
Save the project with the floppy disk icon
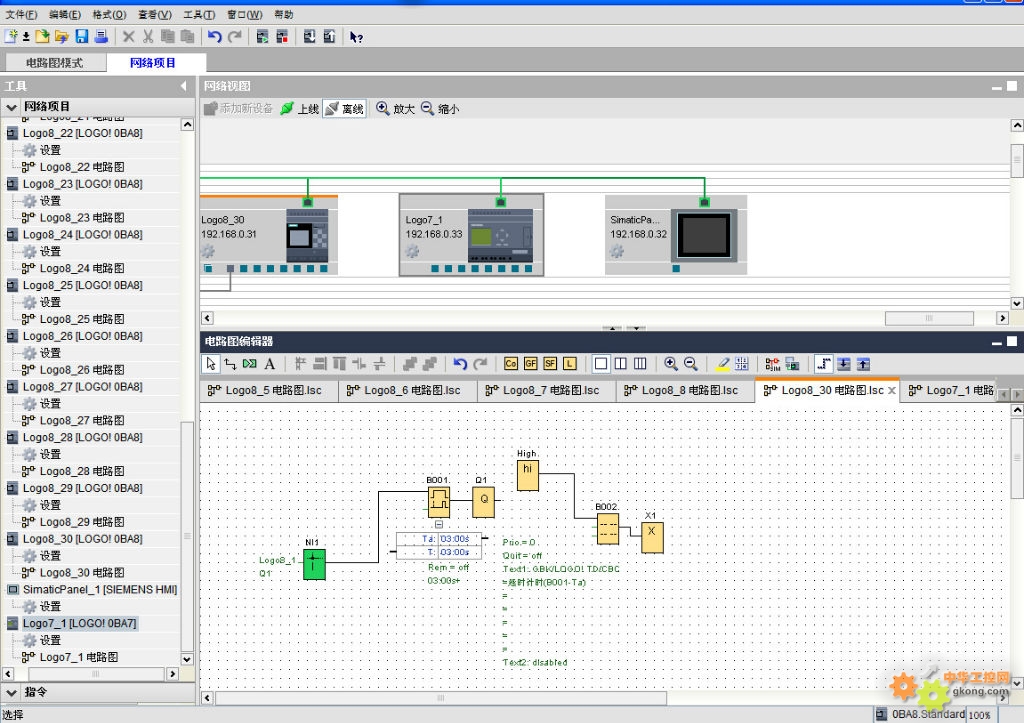(x=82, y=37)
